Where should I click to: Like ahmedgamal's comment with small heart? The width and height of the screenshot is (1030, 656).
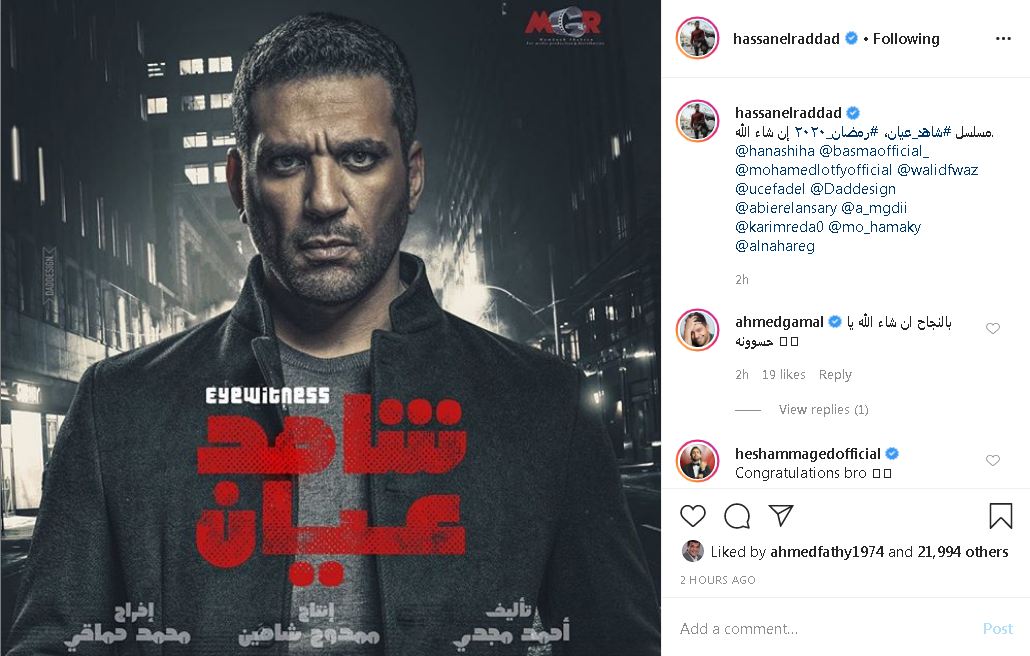993,328
